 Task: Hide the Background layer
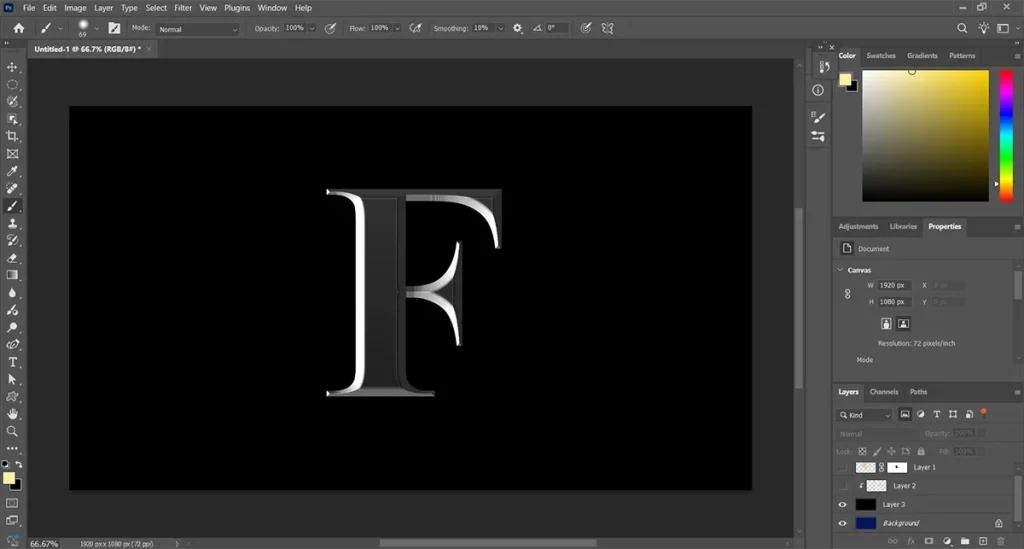[843, 523]
